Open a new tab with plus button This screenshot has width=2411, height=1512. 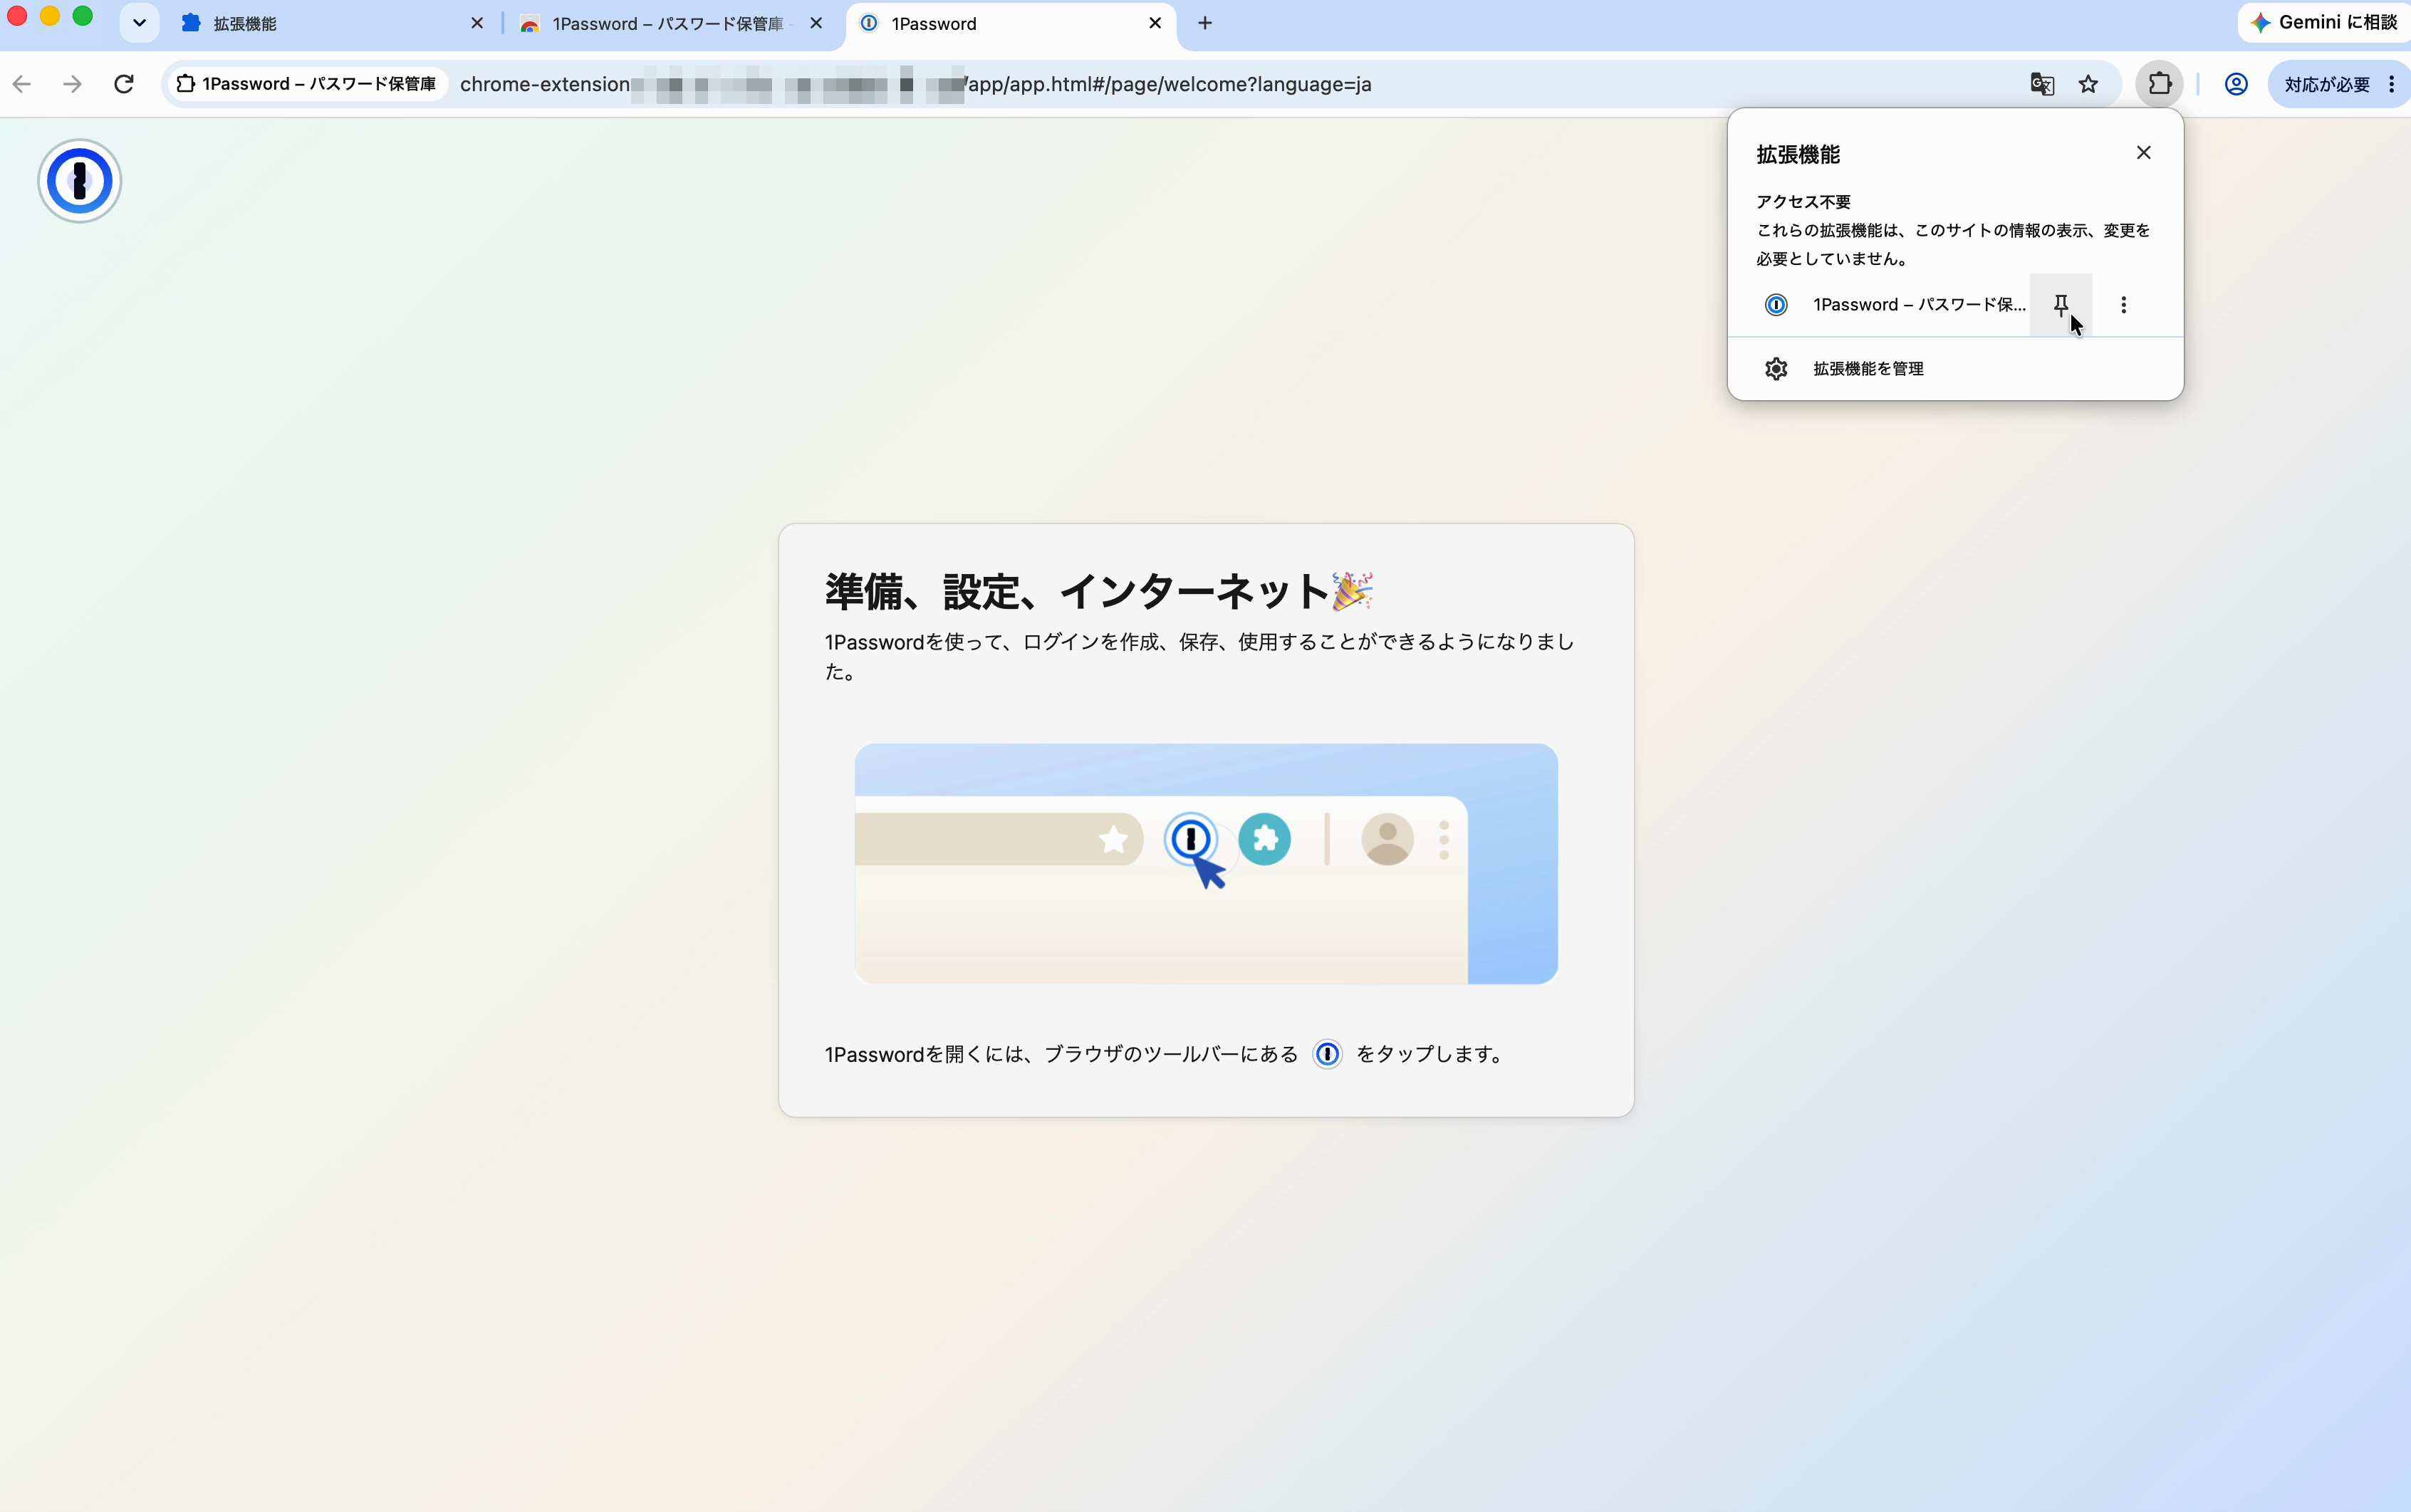[1205, 23]
